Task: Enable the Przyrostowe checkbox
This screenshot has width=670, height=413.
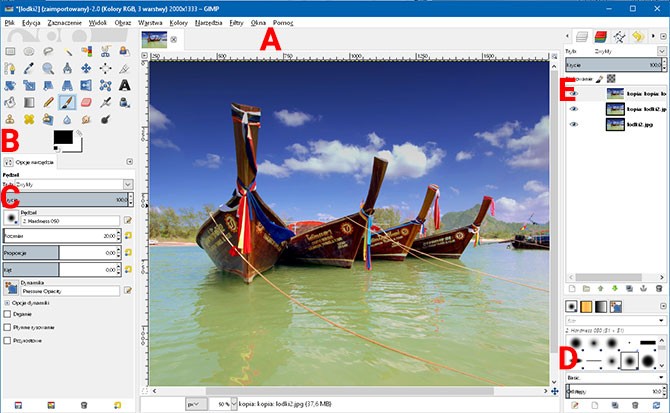Action: click(7, 340)
